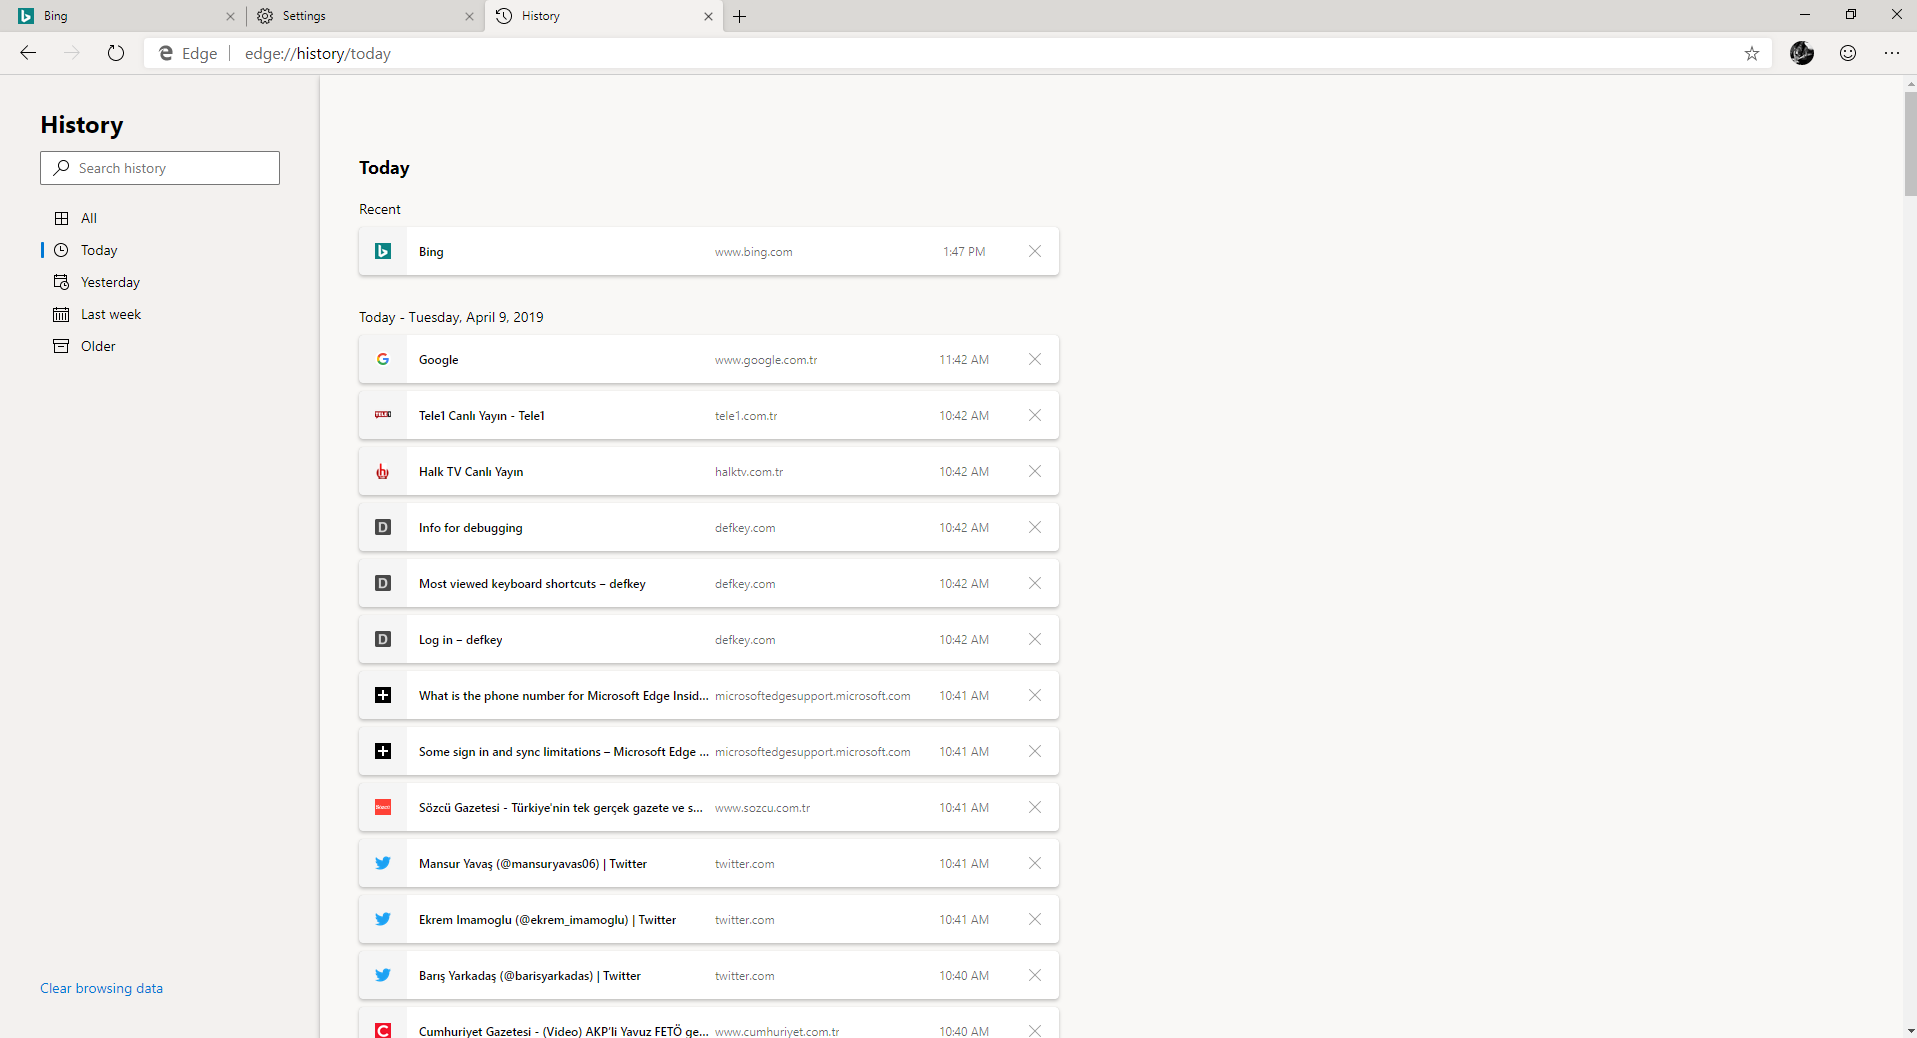Click tele1.com.tr domain text
The image size is (1917, 1038).
746,416
